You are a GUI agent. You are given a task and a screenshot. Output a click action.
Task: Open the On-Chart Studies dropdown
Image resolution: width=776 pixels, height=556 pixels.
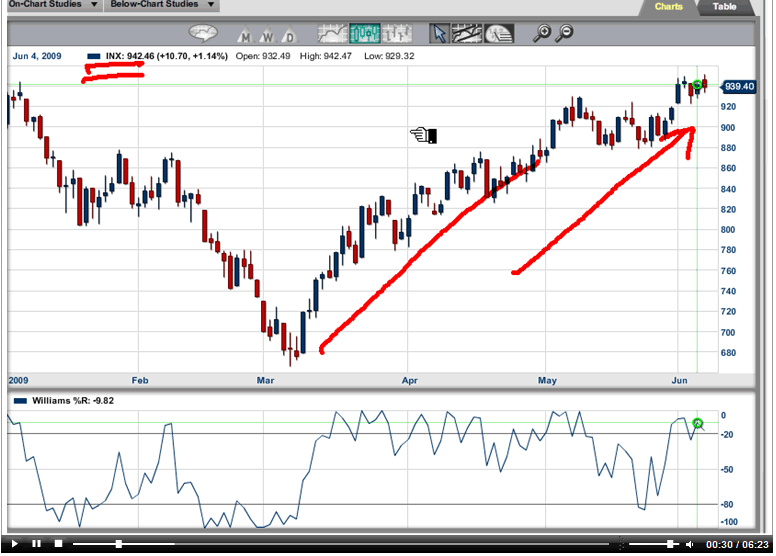point(50,5)
